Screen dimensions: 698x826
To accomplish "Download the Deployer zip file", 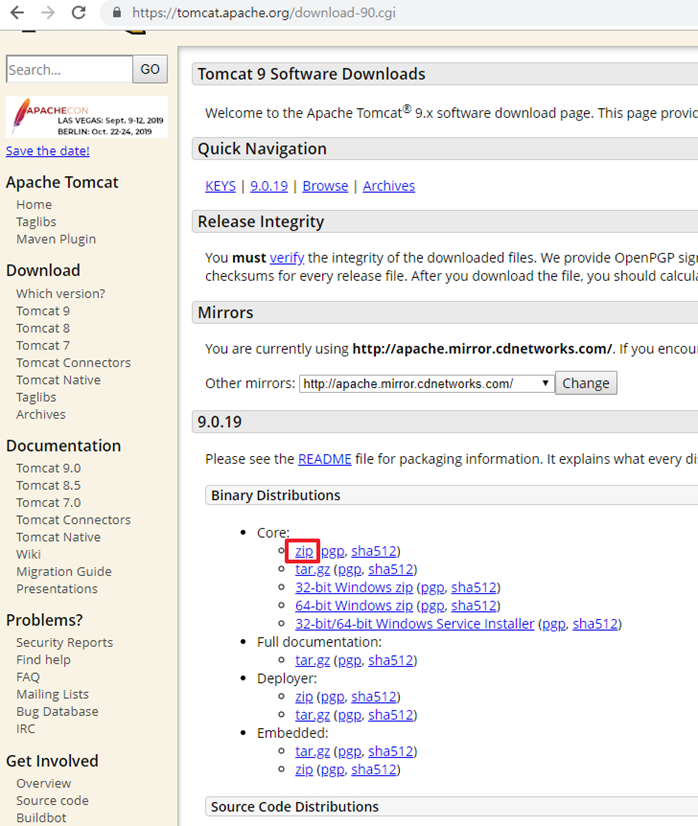I will pos(304,697).
